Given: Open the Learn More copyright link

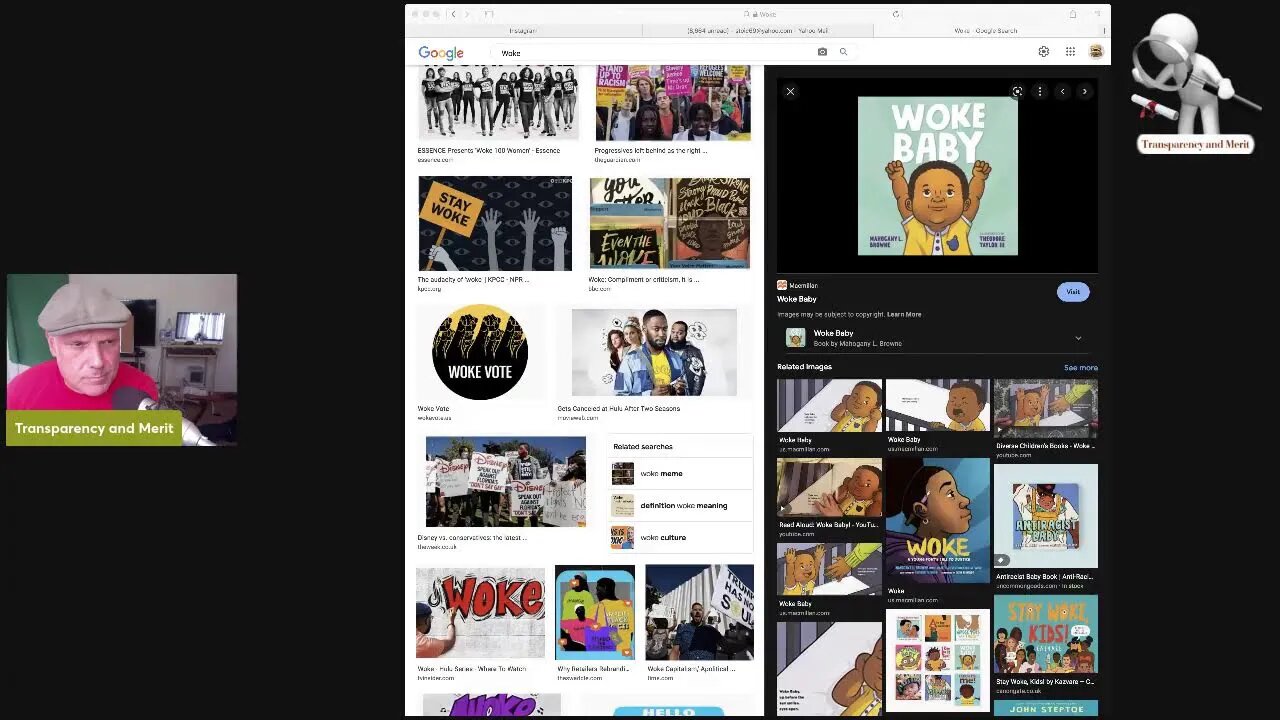Looking at the screenshot, I should point(904,314).
